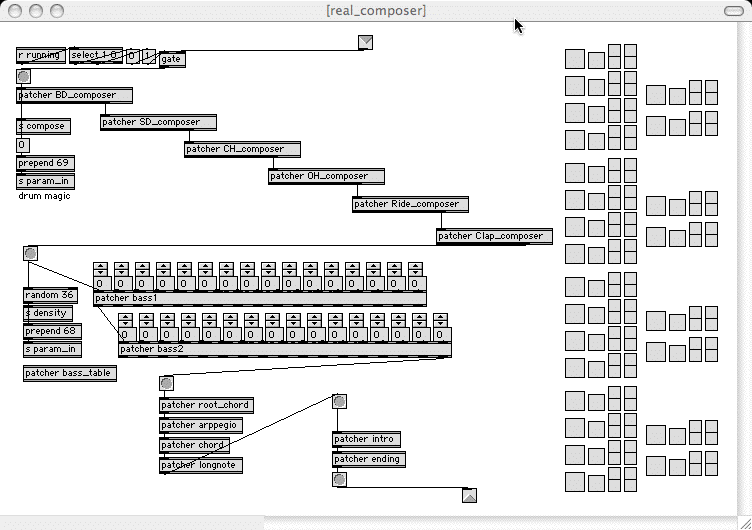
Task: Click the toolbar toggle pill in title bar
Action: [x=733, y=11]
